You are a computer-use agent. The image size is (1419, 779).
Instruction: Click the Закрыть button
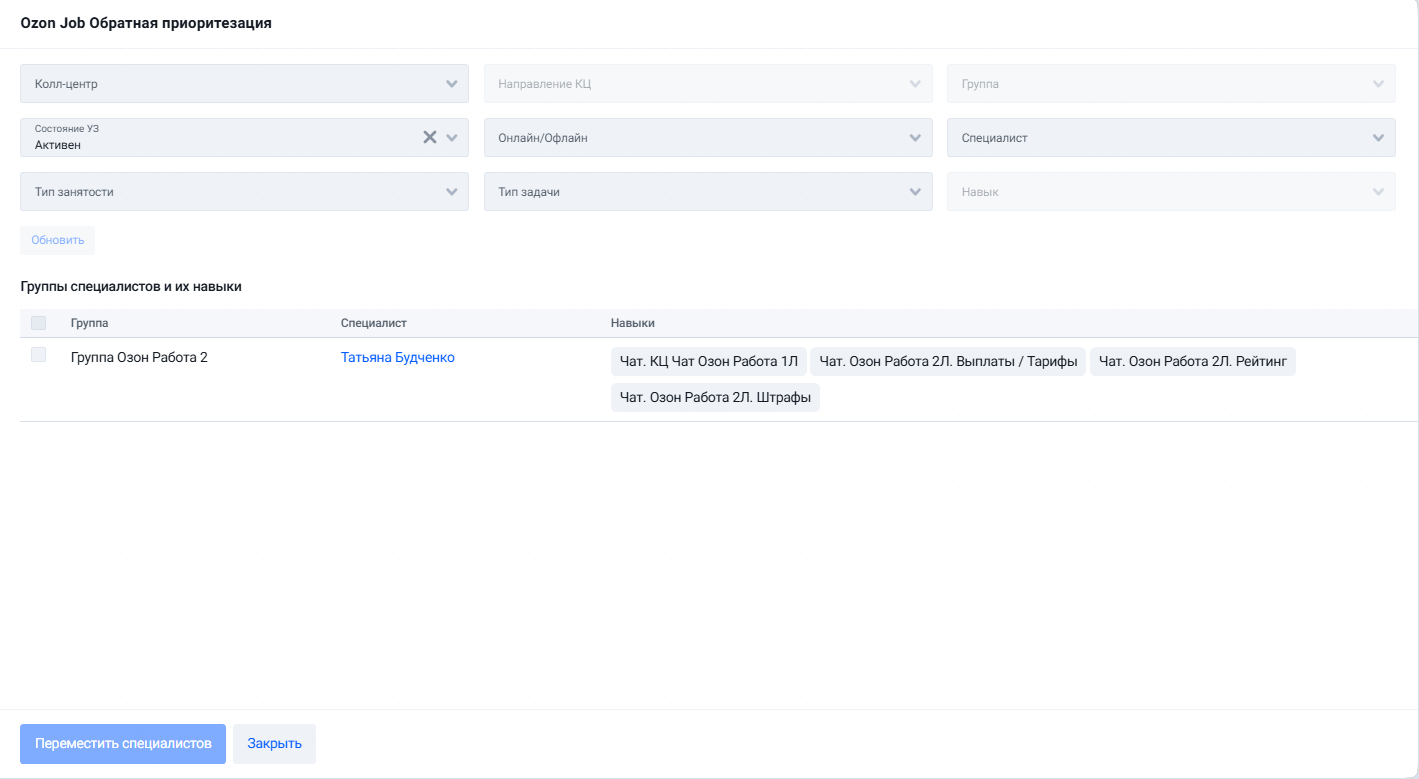click(x=275, y=744)
